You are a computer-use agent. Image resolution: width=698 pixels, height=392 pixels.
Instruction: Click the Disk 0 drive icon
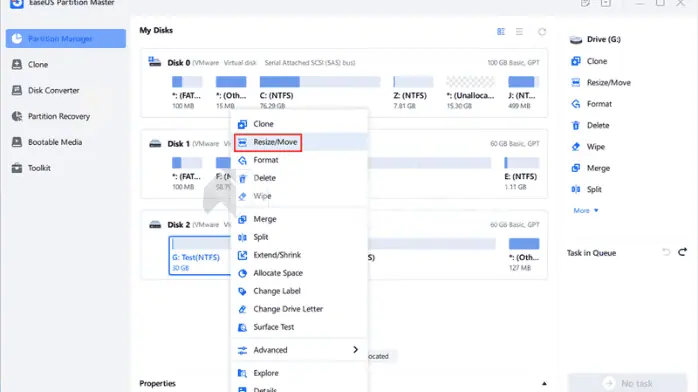pyautogui.click(x=154, y=62)
